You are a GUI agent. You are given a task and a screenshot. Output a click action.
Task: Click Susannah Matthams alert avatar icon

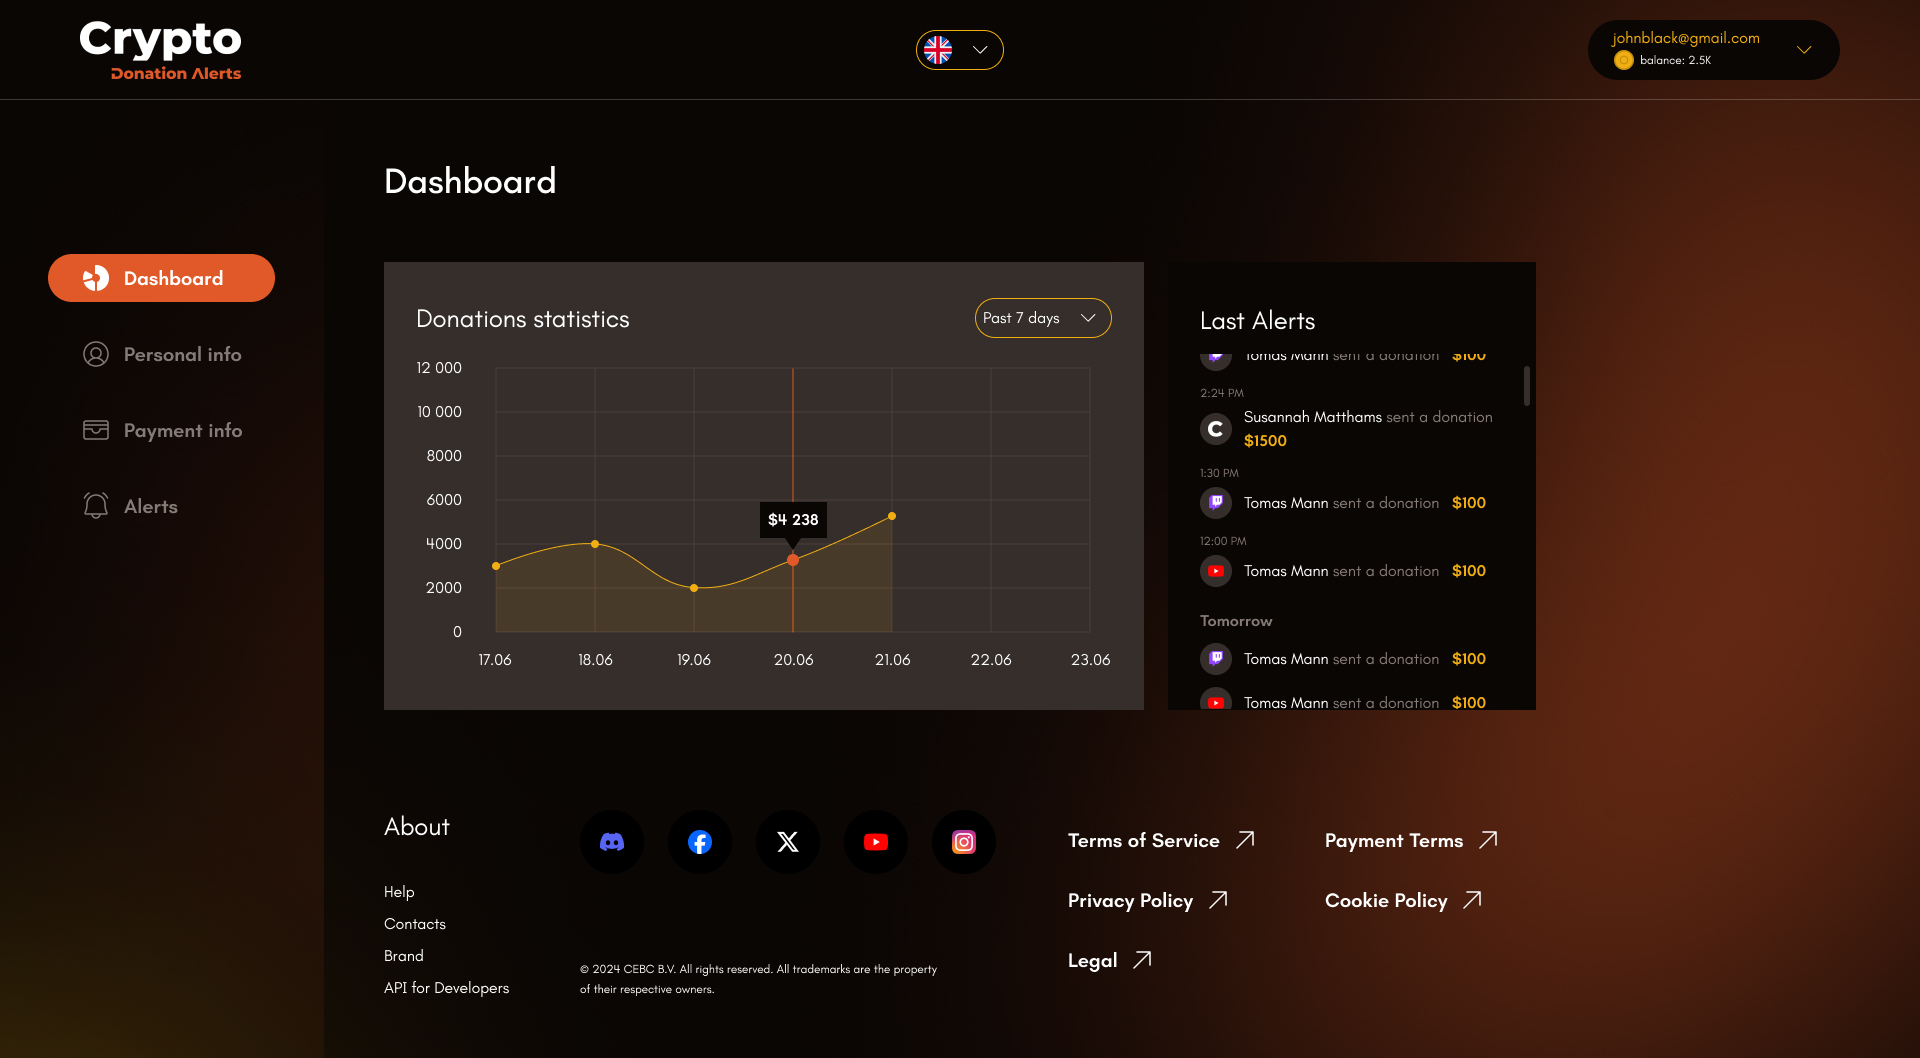coord(1216,429)
